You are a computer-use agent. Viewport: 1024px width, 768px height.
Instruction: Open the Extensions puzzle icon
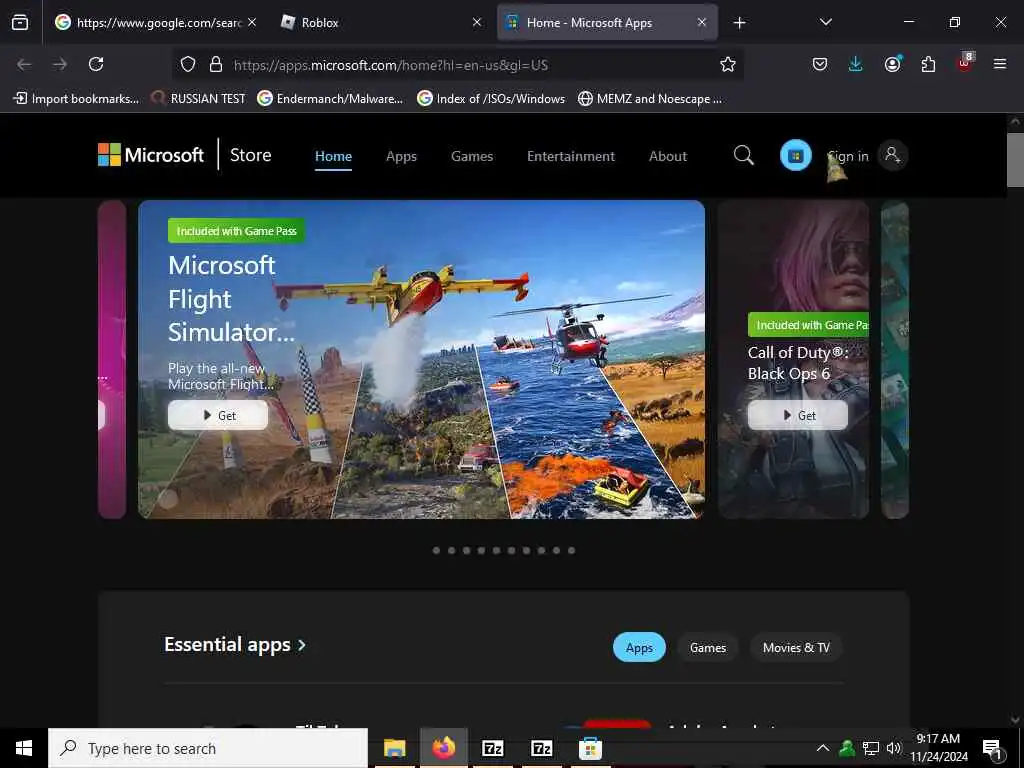928,64
